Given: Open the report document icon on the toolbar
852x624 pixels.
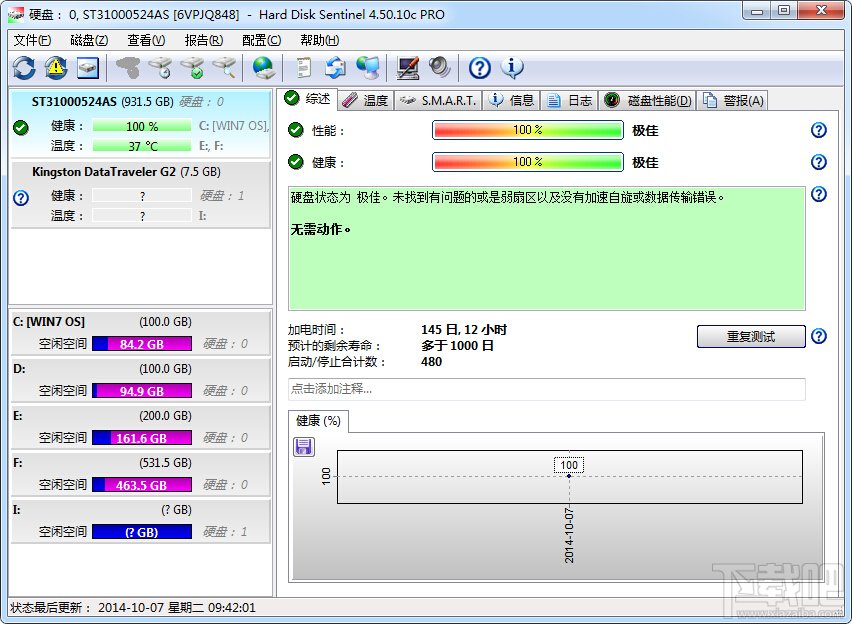Looking at the screenshot, I should pyautogui.click(x=303, y=67).
